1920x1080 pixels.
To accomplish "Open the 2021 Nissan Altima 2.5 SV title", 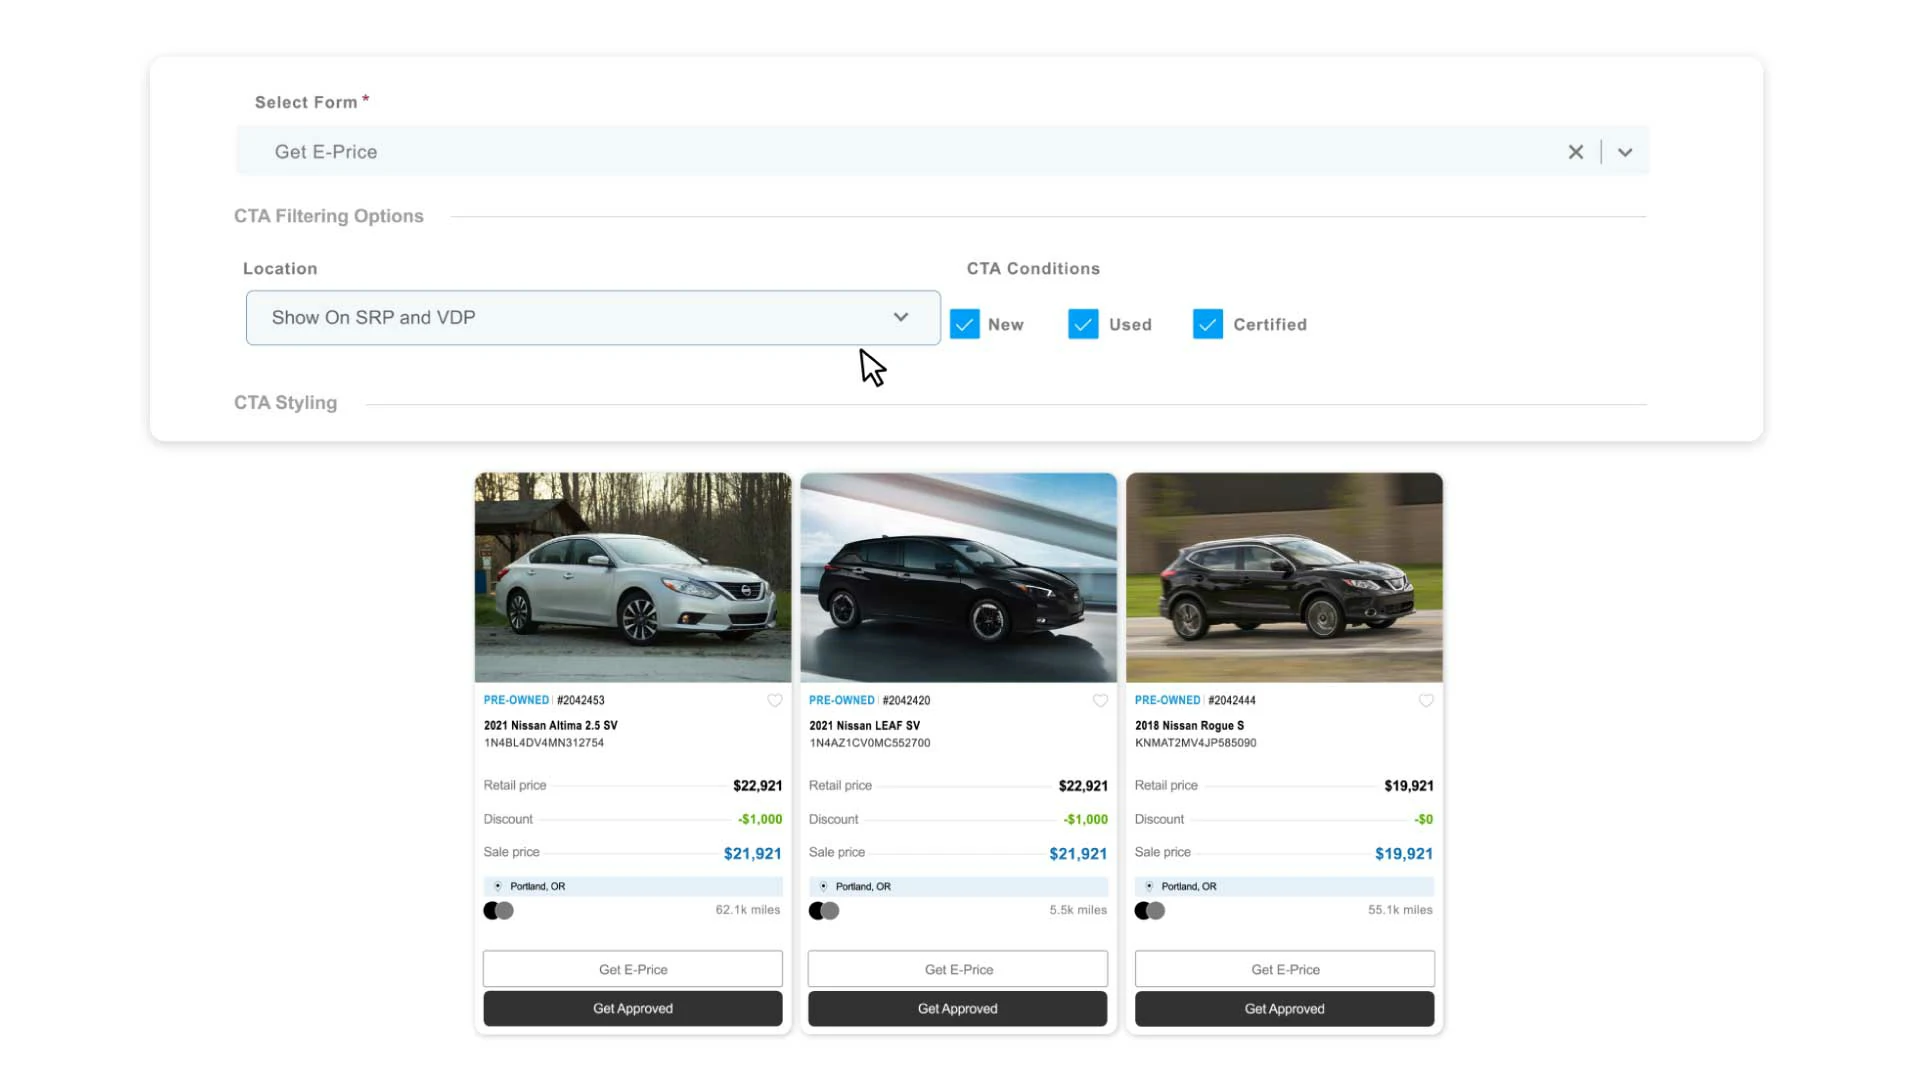I will (x=550, y=725).
